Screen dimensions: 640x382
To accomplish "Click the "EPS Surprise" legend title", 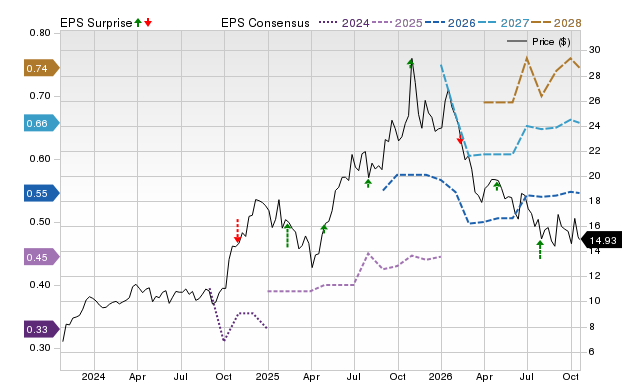I will 96,23.
